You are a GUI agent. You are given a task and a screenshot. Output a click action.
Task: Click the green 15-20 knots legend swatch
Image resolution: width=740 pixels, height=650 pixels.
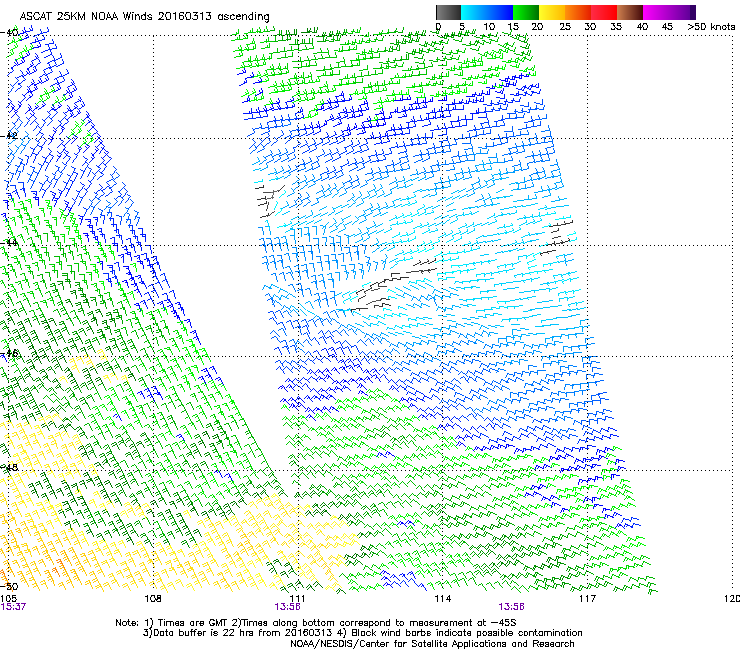[526, 12]
